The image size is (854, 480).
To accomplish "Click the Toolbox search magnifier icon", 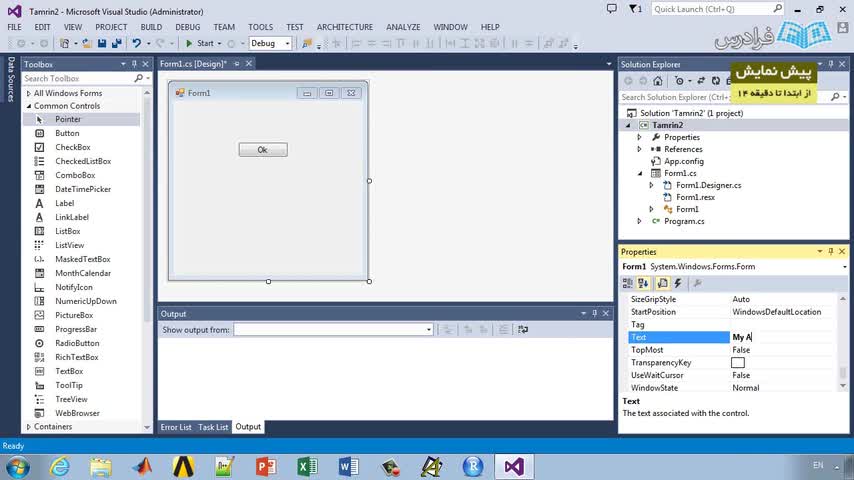I will [138, 78].
